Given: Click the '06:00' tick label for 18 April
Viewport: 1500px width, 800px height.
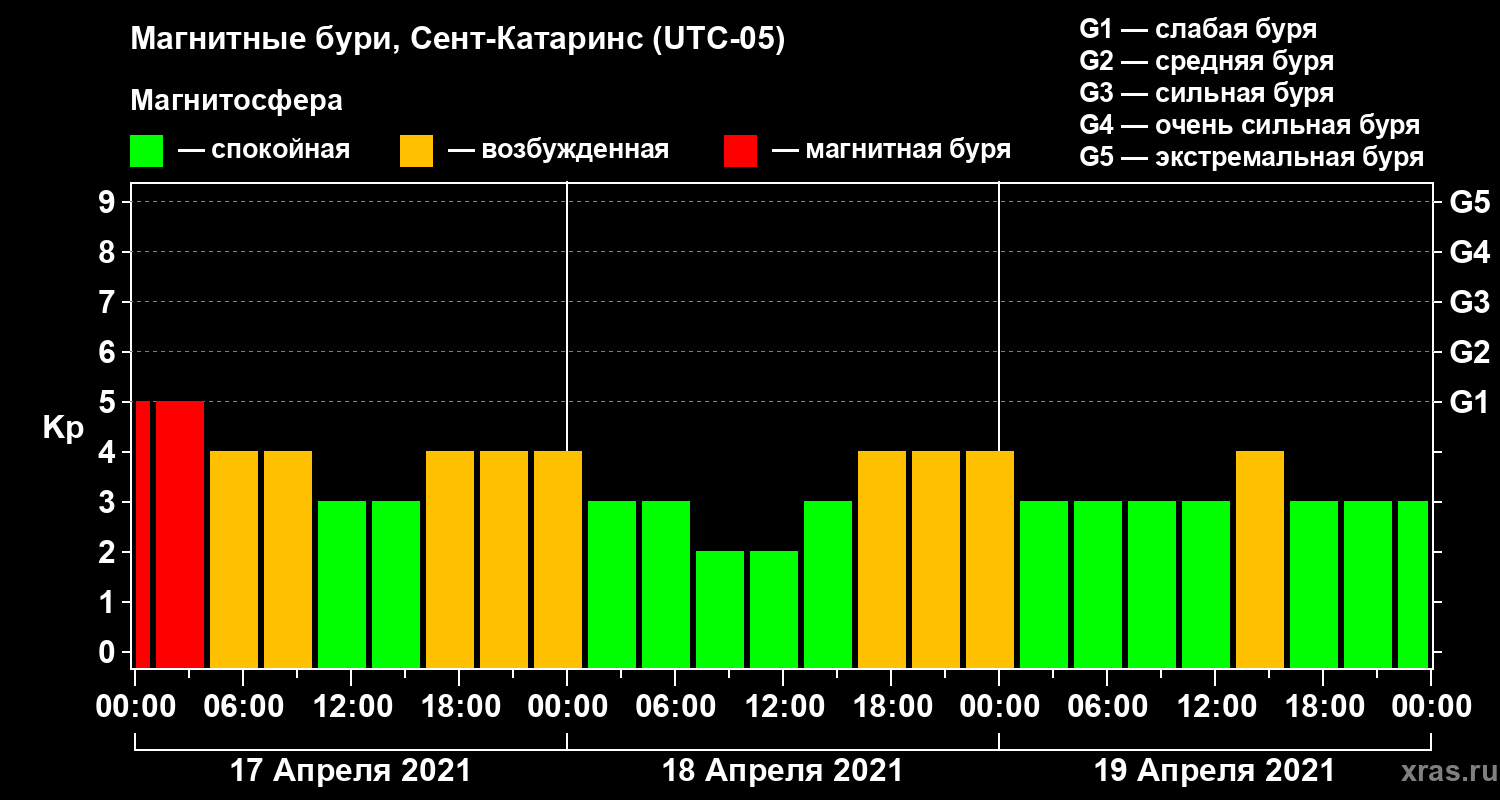Looking at the screenshot, I should (674, 706).
